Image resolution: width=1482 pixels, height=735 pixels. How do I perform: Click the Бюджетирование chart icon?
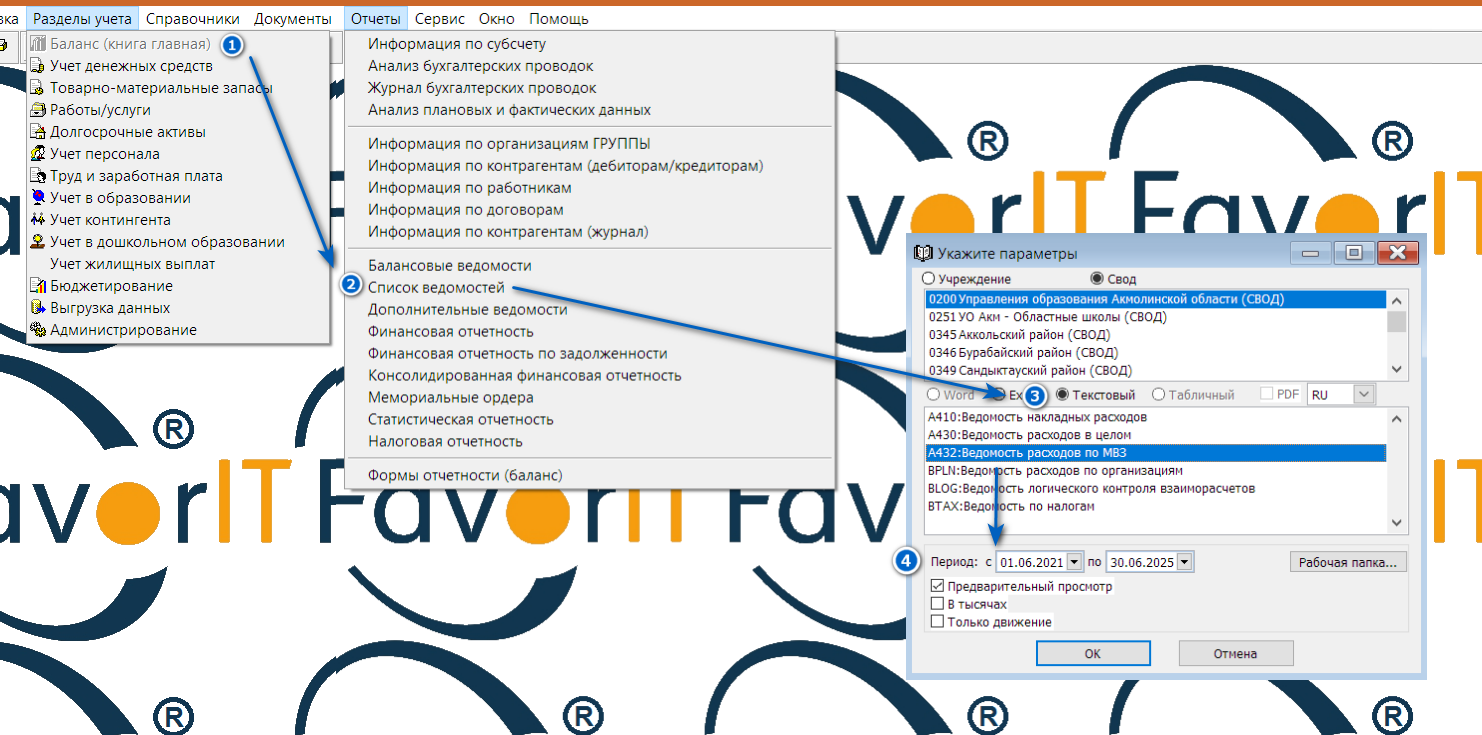(x=38, y=286)
